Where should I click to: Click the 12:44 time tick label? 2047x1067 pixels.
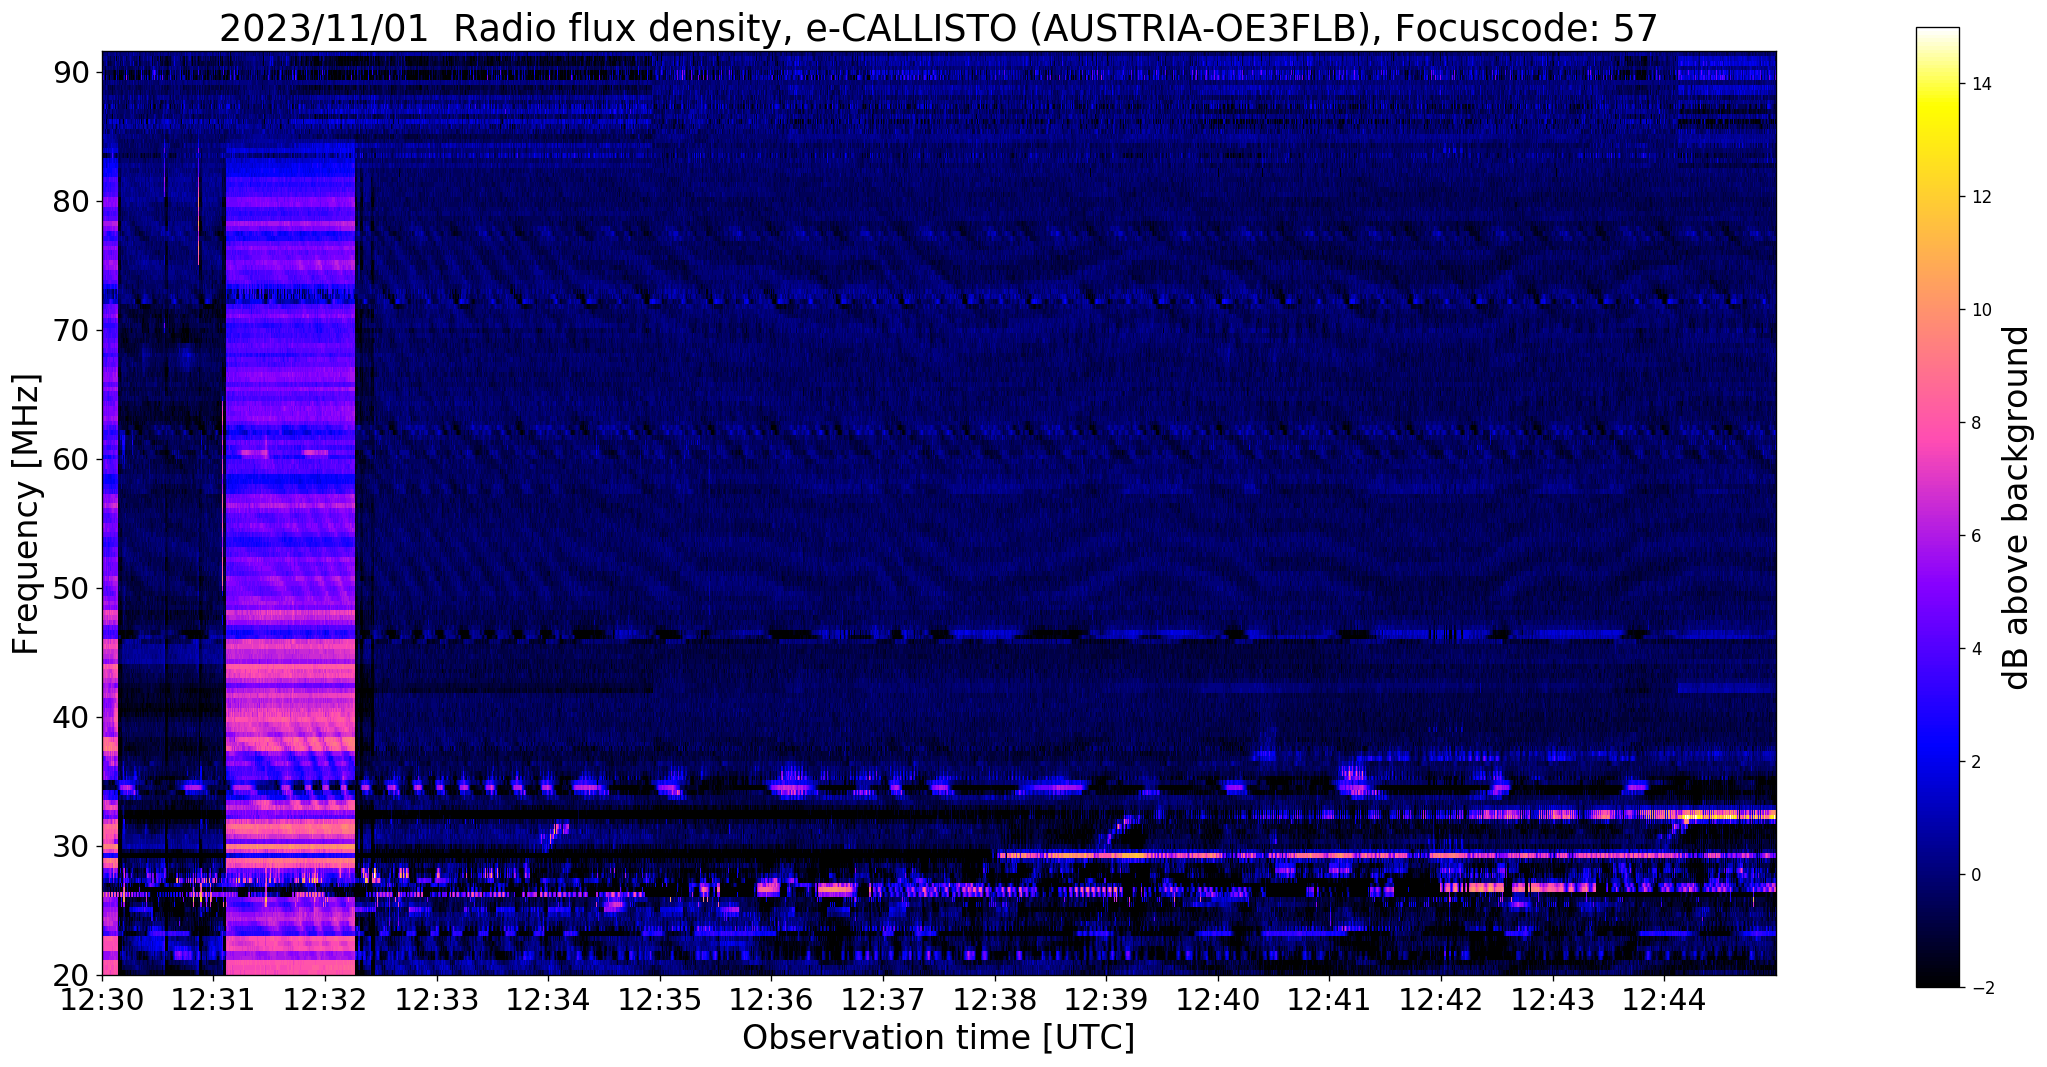pos(1665,999)
